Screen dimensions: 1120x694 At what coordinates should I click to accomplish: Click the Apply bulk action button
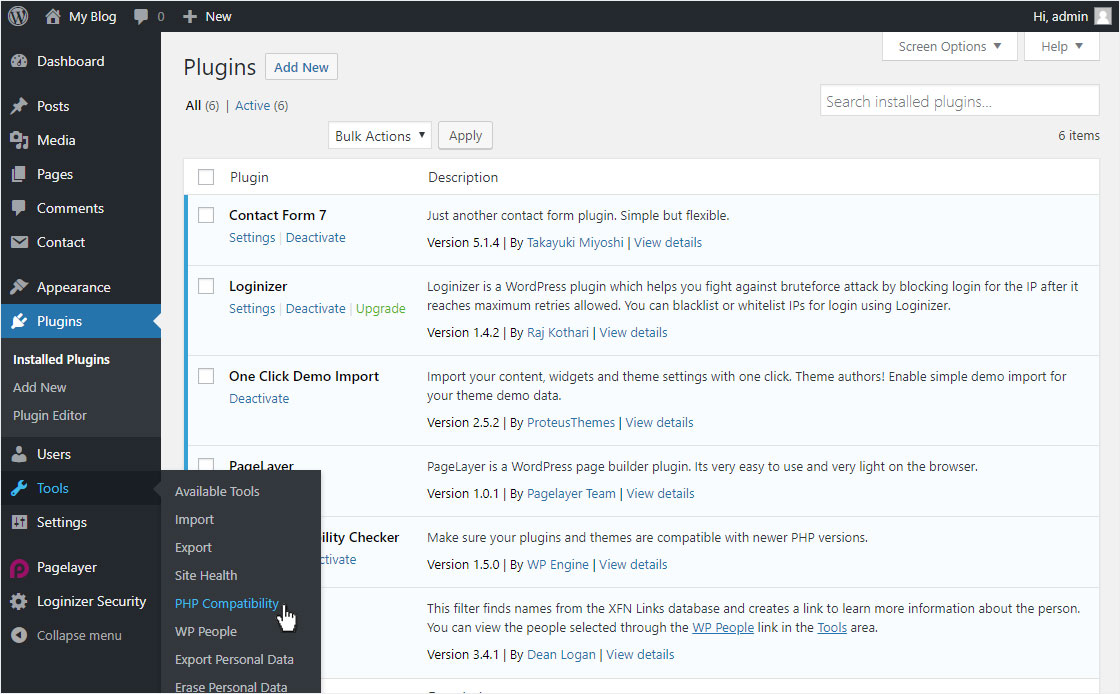tap(465, 136)
